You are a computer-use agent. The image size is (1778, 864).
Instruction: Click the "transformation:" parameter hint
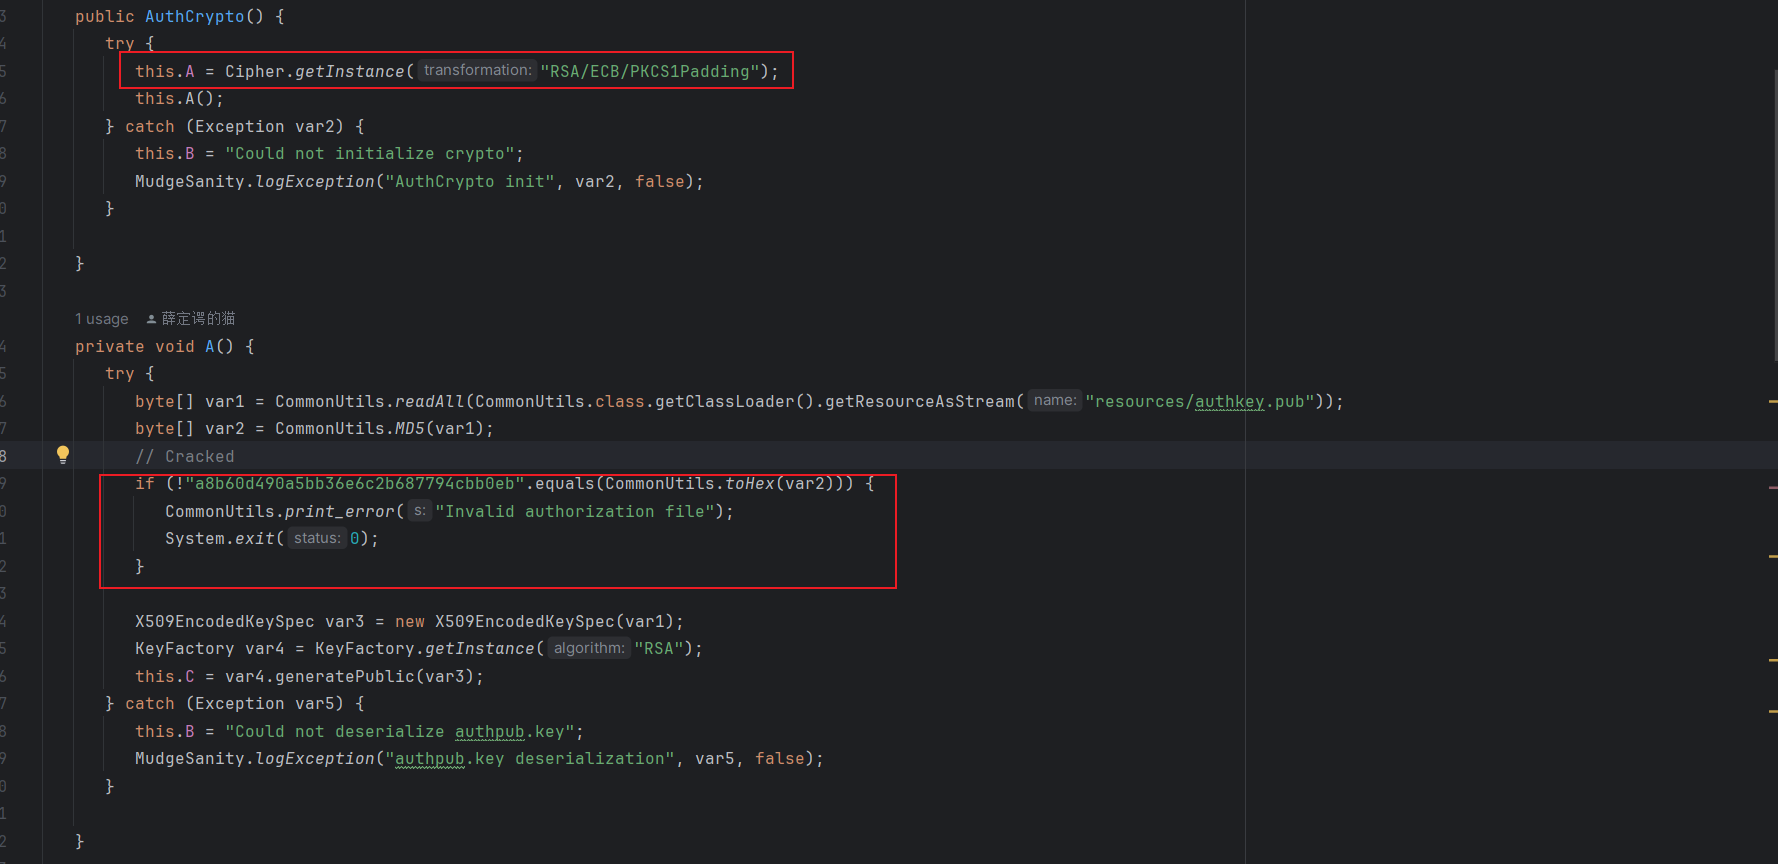point(477,70)
